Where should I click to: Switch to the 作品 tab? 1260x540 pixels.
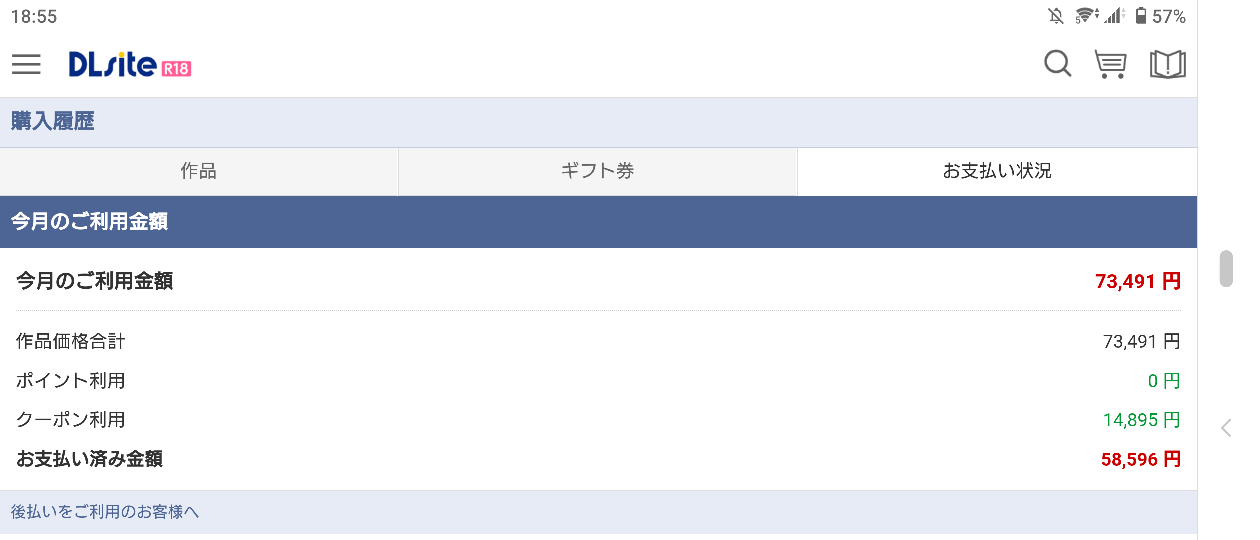(199, 171)
